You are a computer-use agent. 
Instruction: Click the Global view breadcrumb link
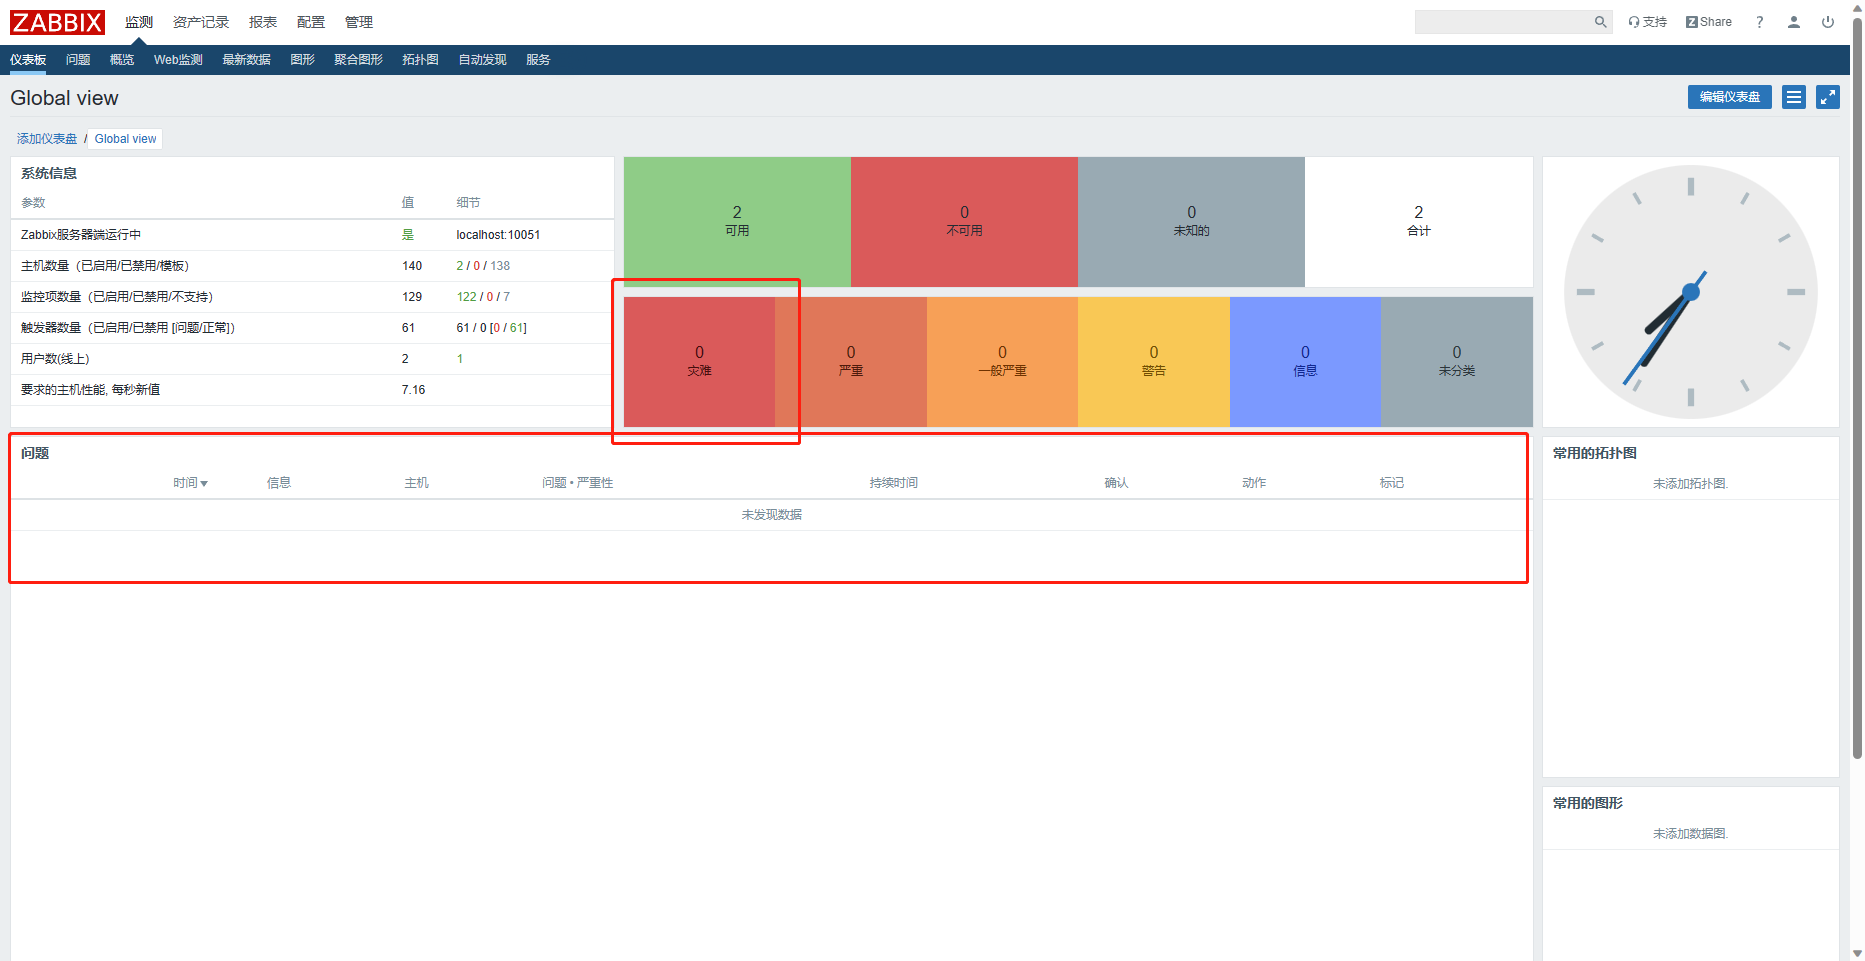(126, 139)
